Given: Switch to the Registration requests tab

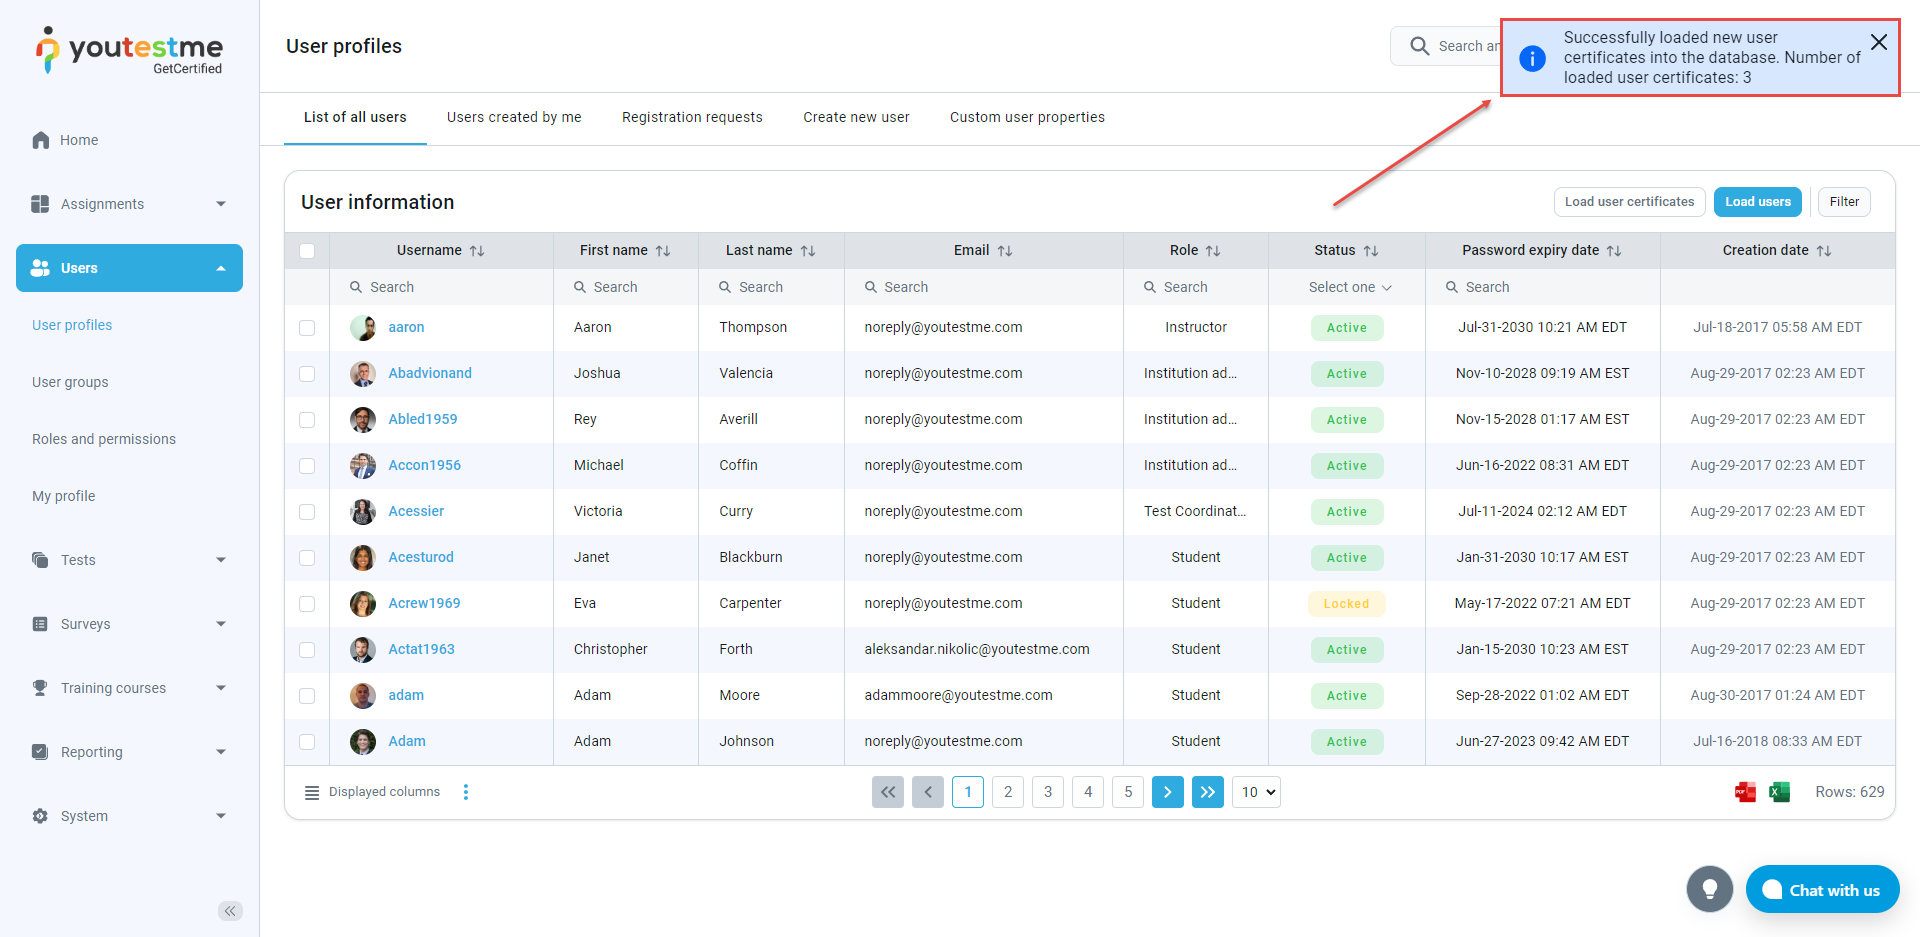Looking at the screenshot, I should click(692, 117).
